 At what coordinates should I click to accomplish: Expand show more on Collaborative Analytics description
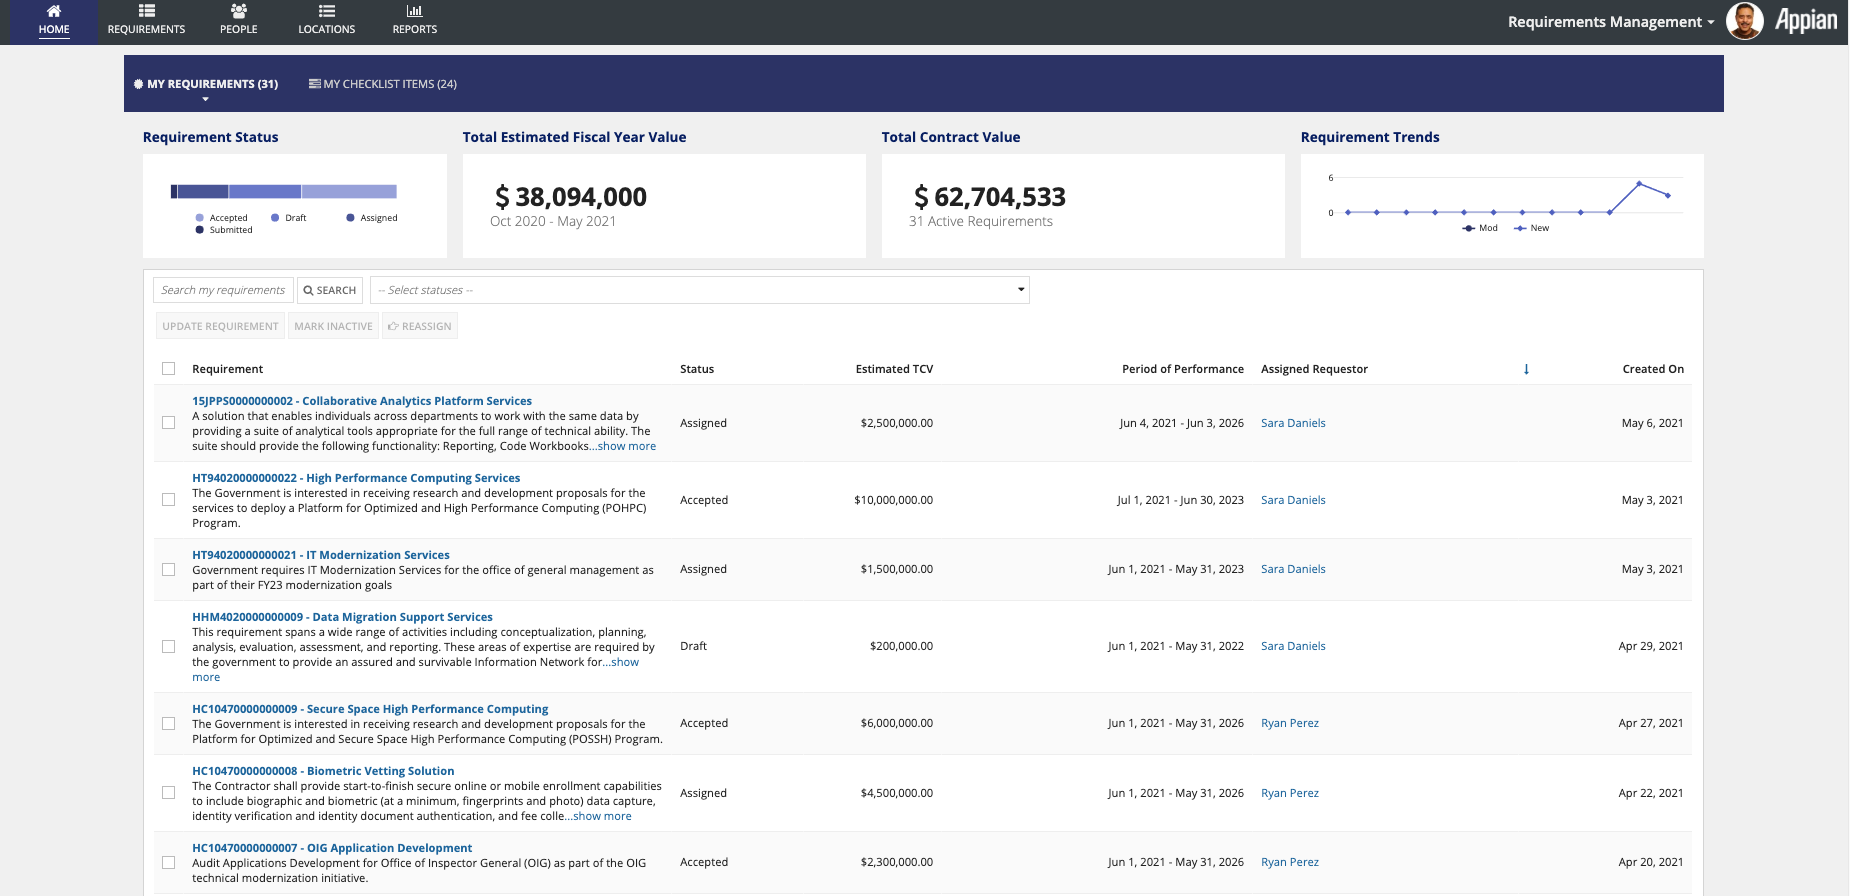pyautogui.click(x=626, y=446)
